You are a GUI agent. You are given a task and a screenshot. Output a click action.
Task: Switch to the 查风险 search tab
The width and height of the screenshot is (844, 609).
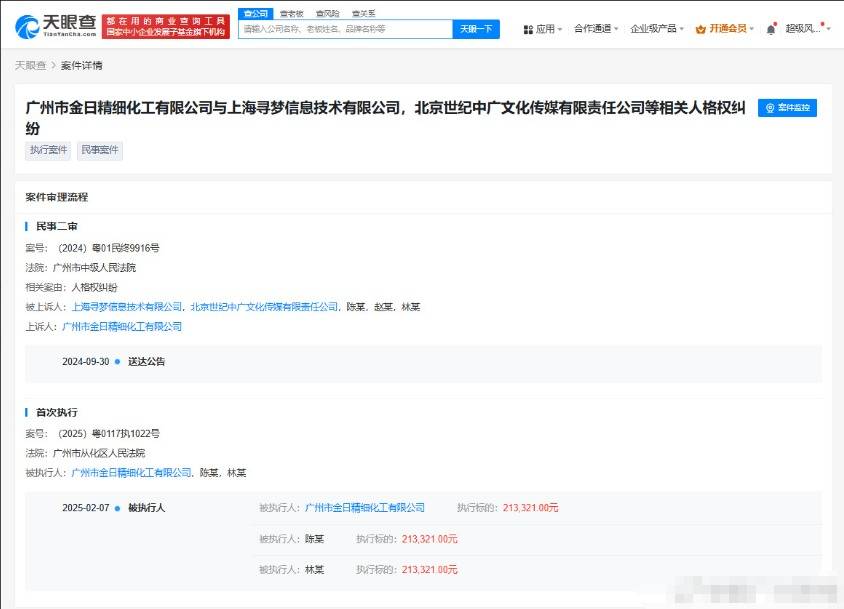[328, 13]
